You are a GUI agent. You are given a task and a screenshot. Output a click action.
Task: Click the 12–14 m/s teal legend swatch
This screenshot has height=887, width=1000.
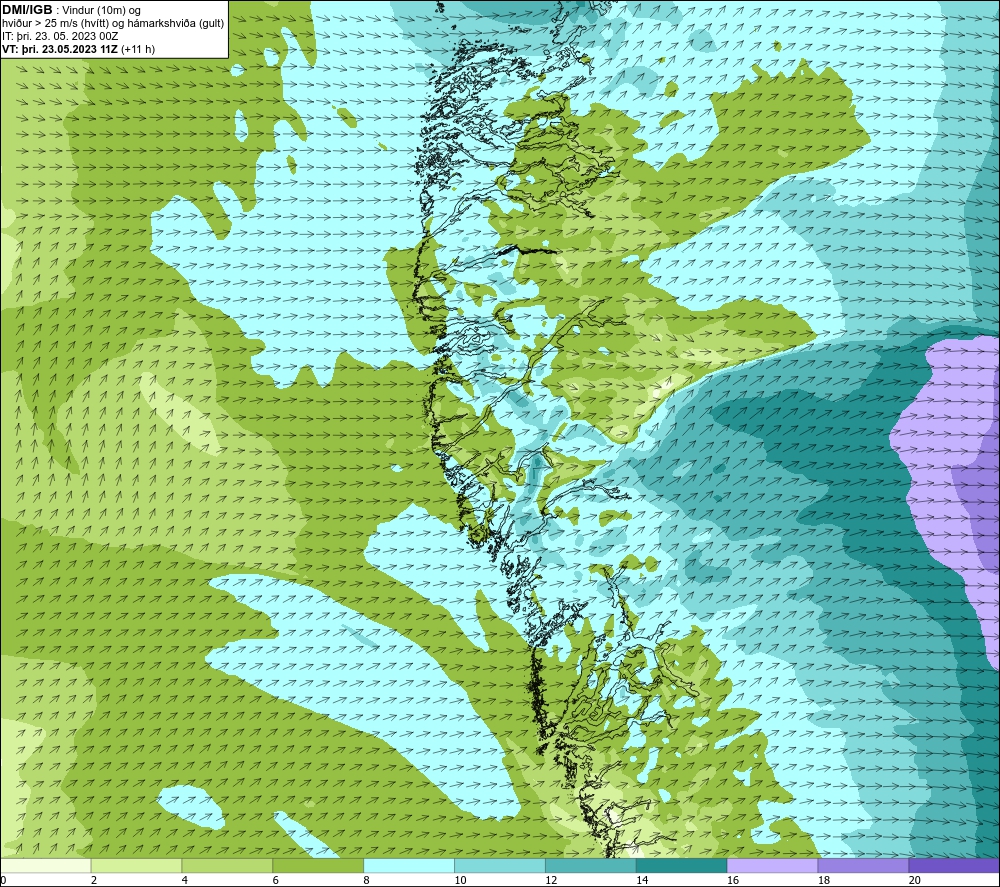(591, 865)
